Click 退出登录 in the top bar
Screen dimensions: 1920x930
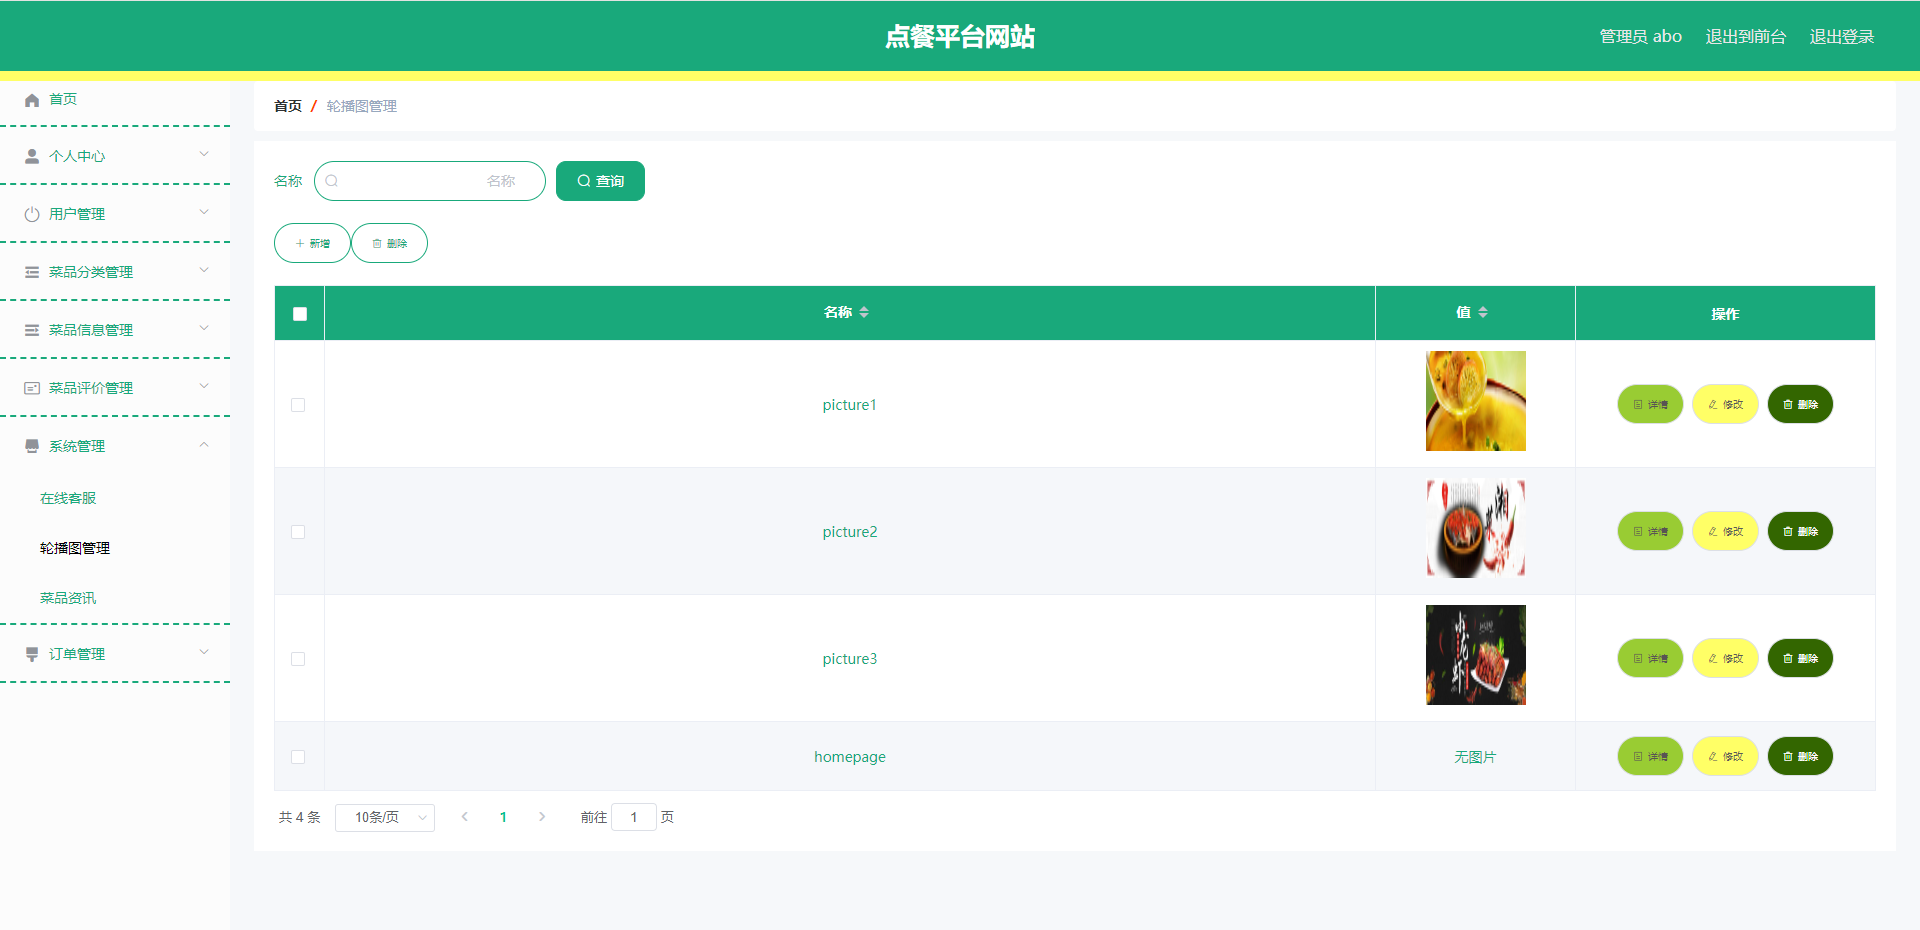pos(1841,37)
